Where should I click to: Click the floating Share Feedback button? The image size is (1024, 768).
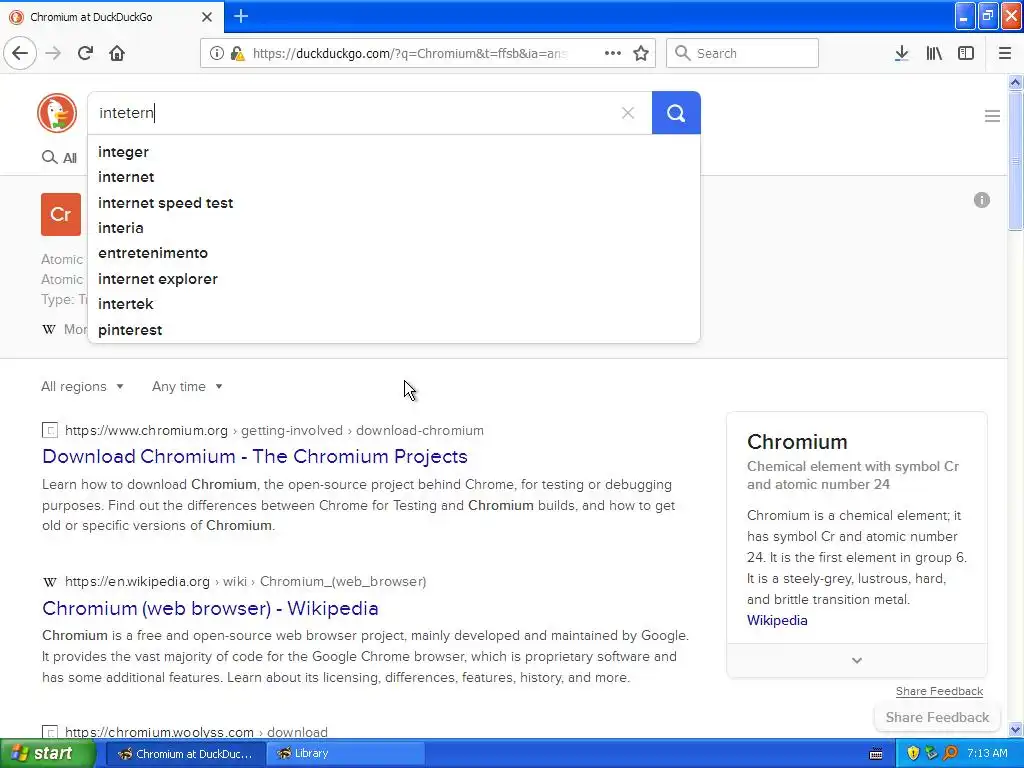(x=937, y=717)
